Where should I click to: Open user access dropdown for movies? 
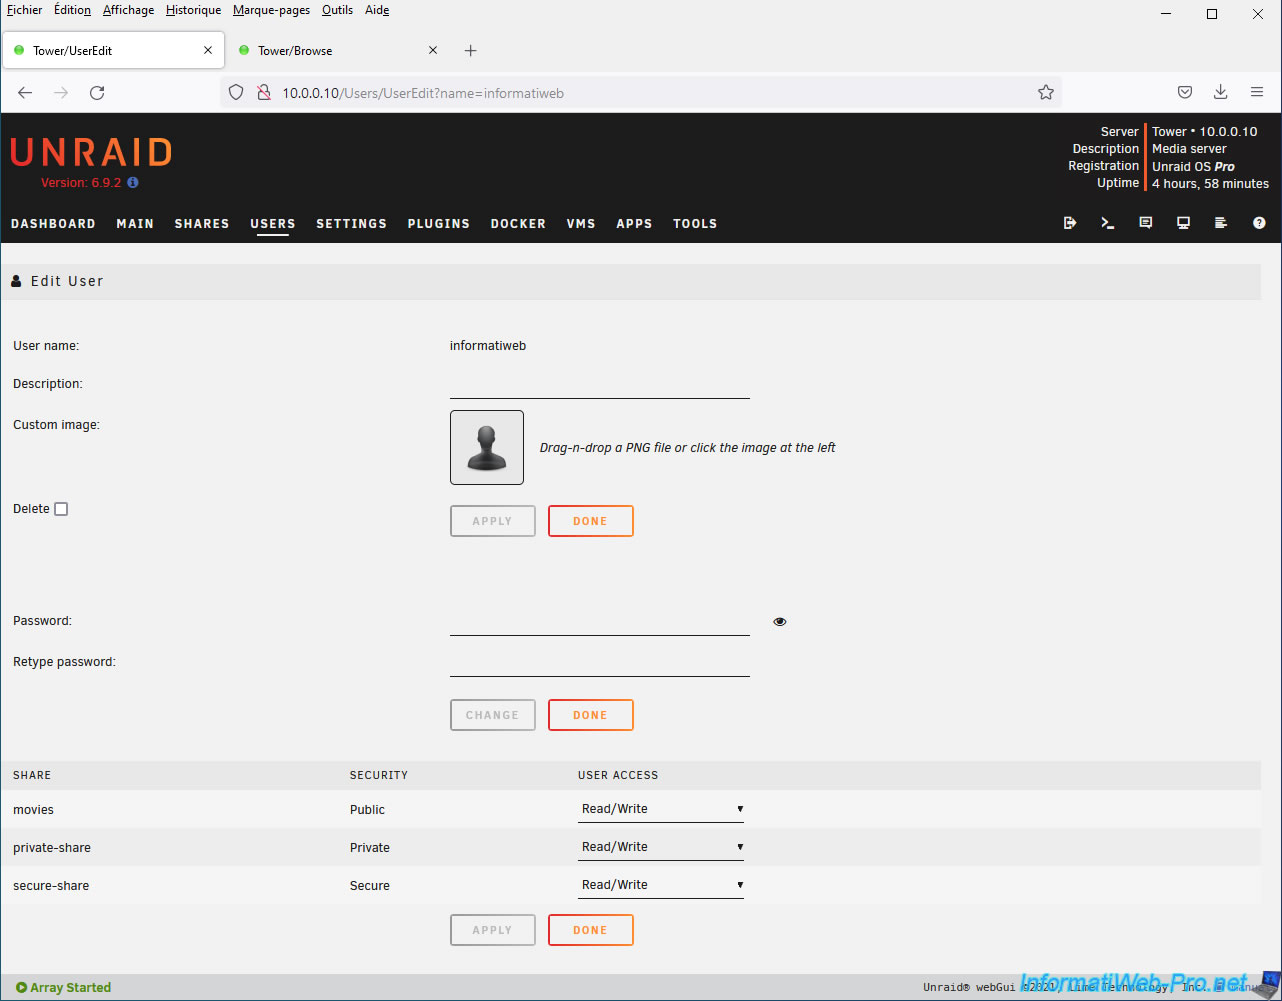(x=661, y=809)
